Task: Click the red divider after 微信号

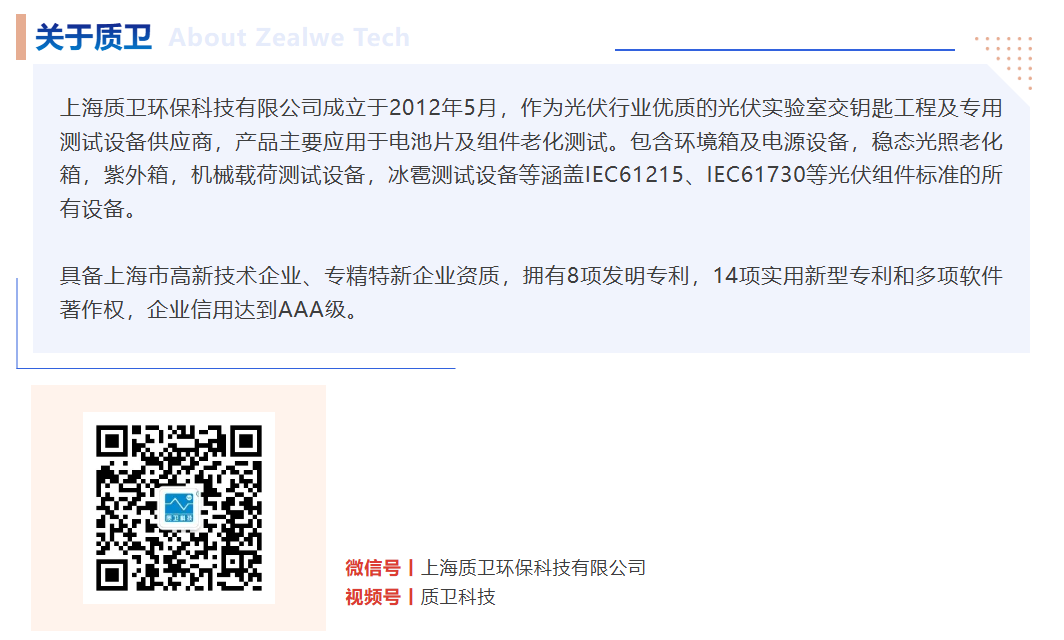Action: tap(411, 568)
